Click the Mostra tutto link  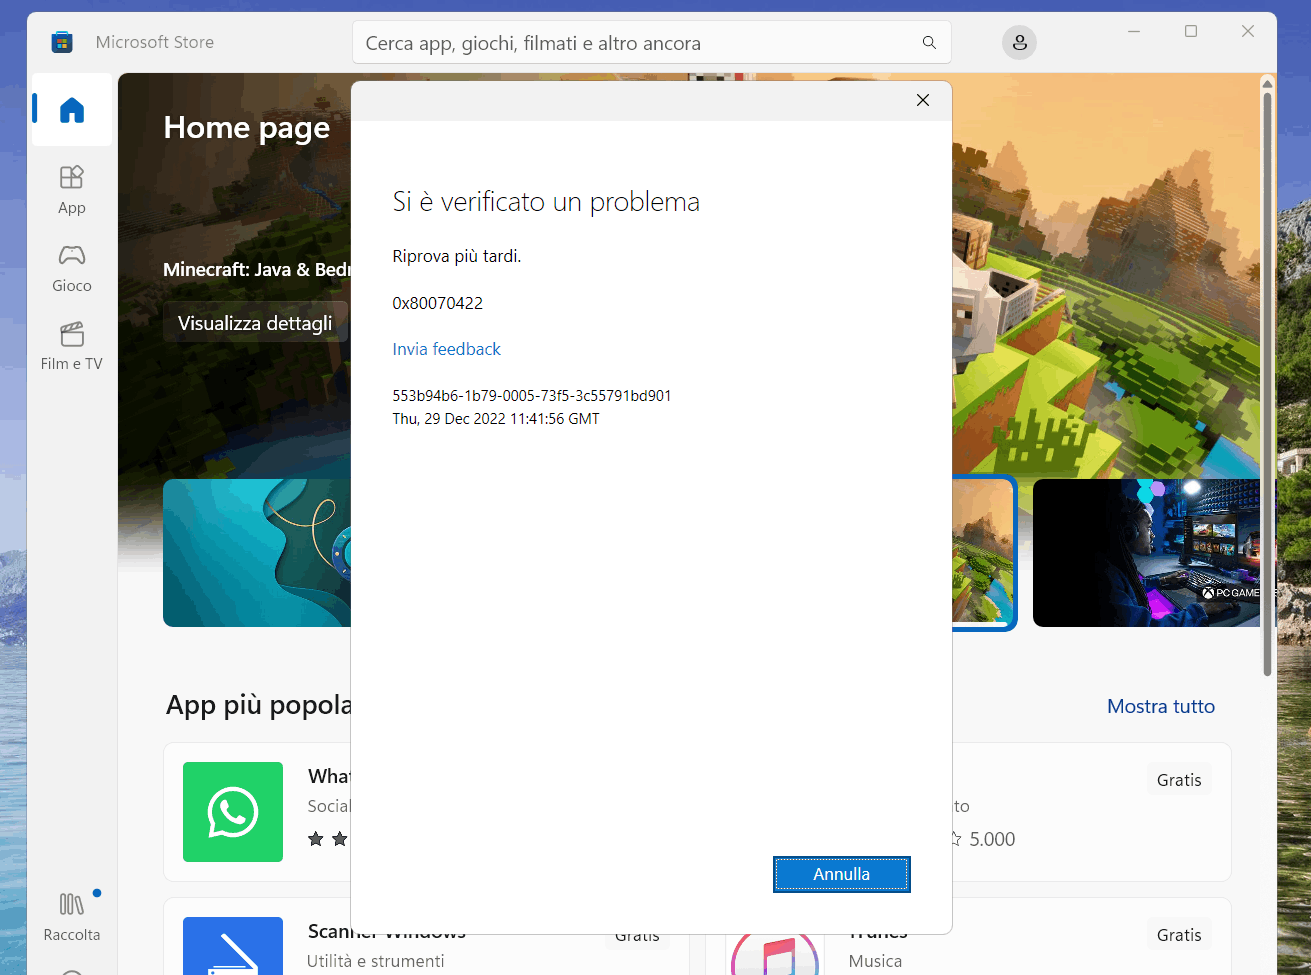tap(1161, 706)
